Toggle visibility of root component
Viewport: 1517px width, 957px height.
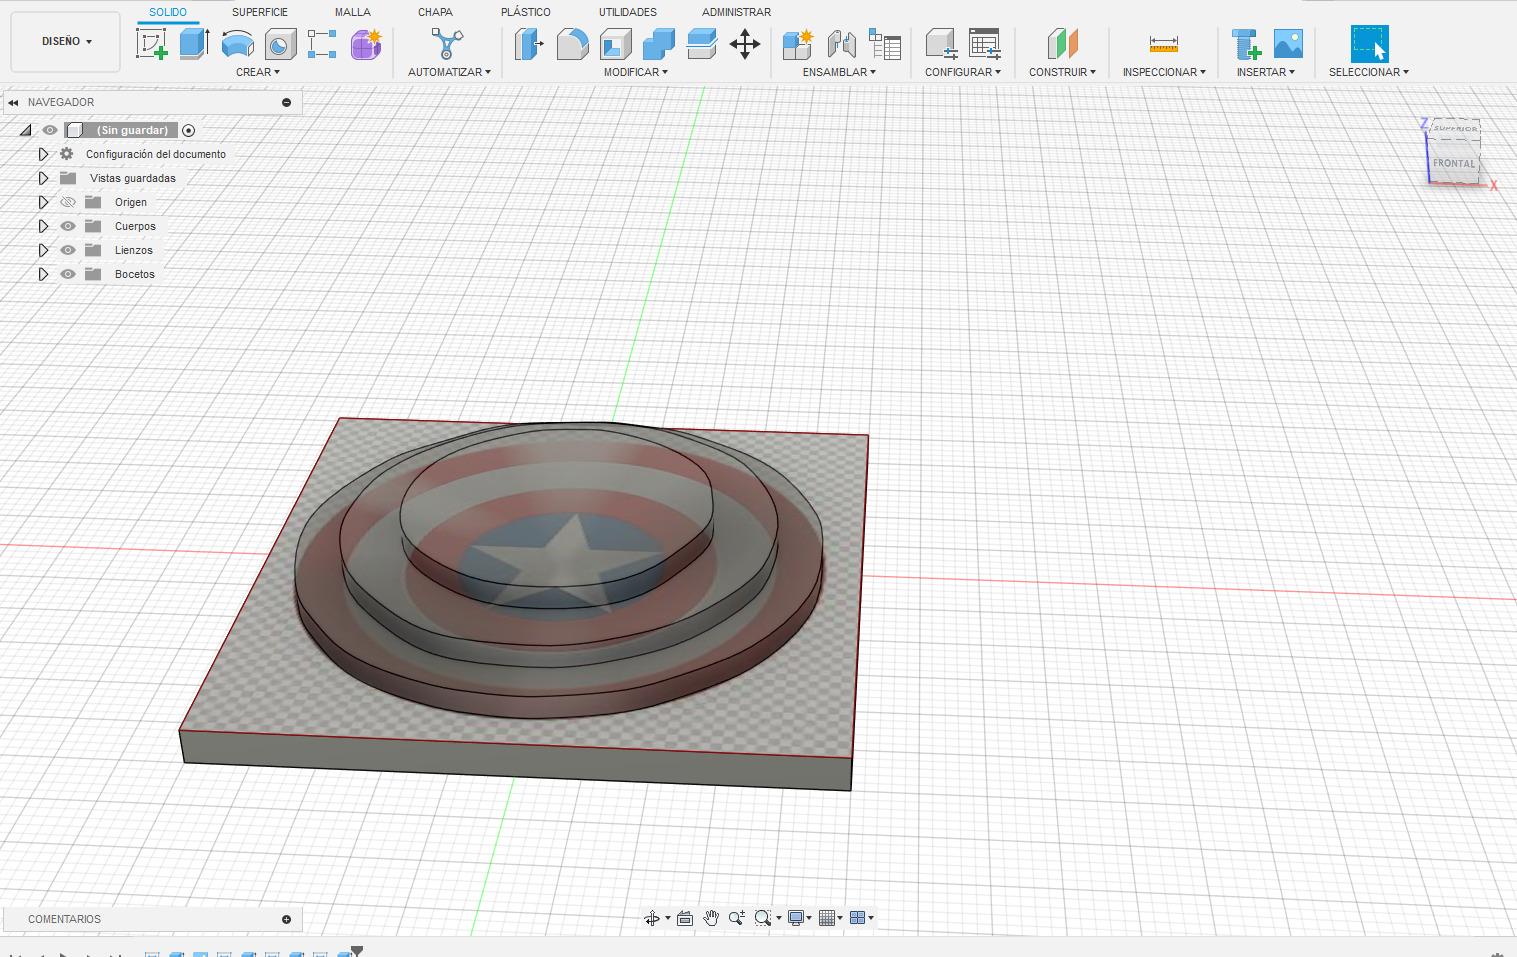[x=49, y=130]
